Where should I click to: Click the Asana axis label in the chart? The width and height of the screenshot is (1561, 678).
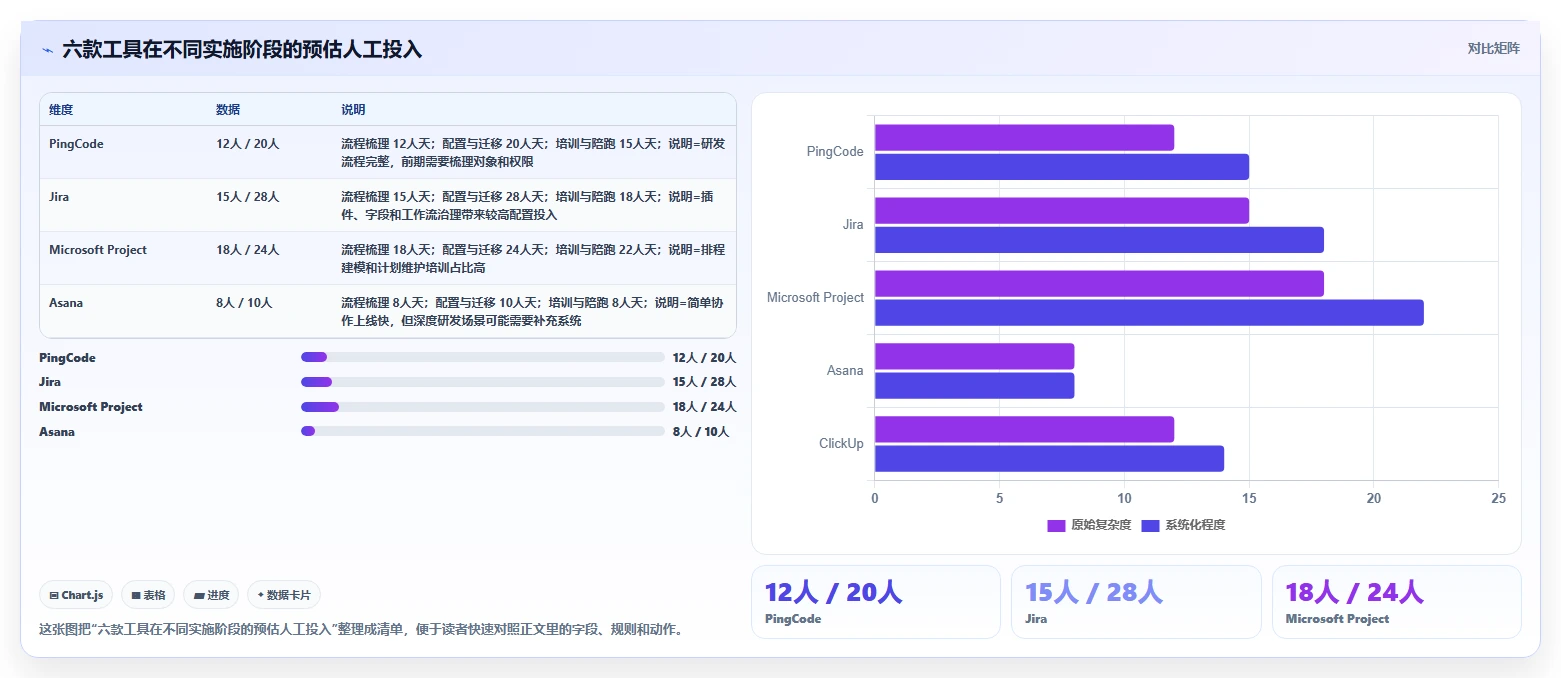[x=845, y=371]
